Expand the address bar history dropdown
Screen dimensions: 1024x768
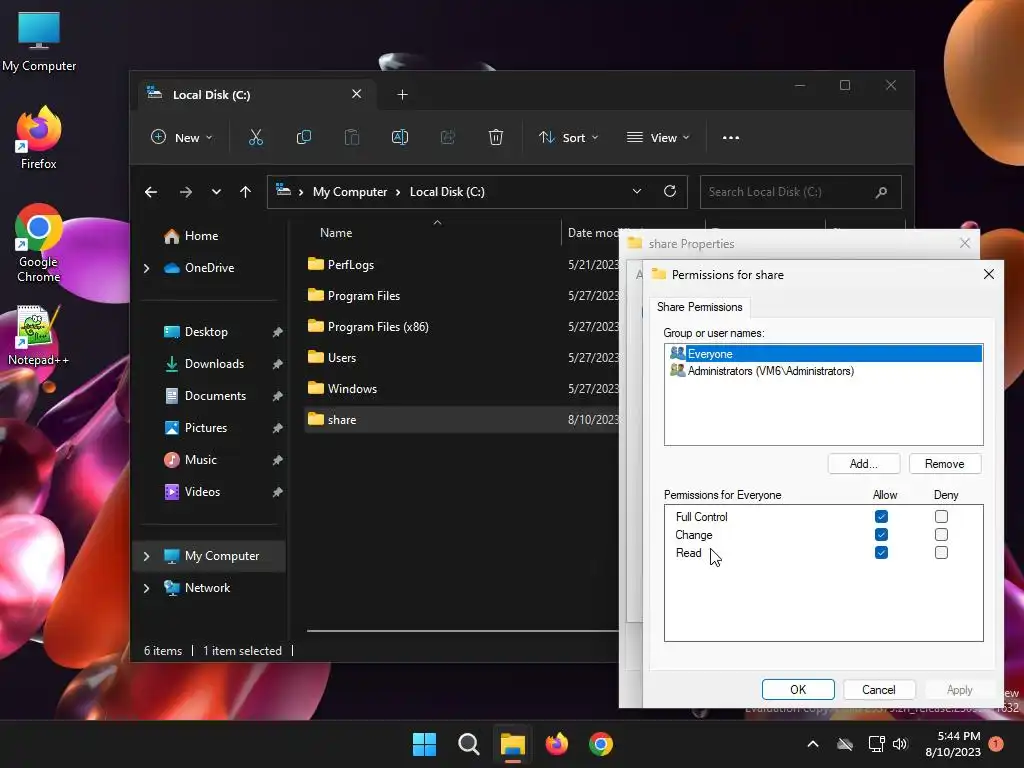click(x=637, y=191)
